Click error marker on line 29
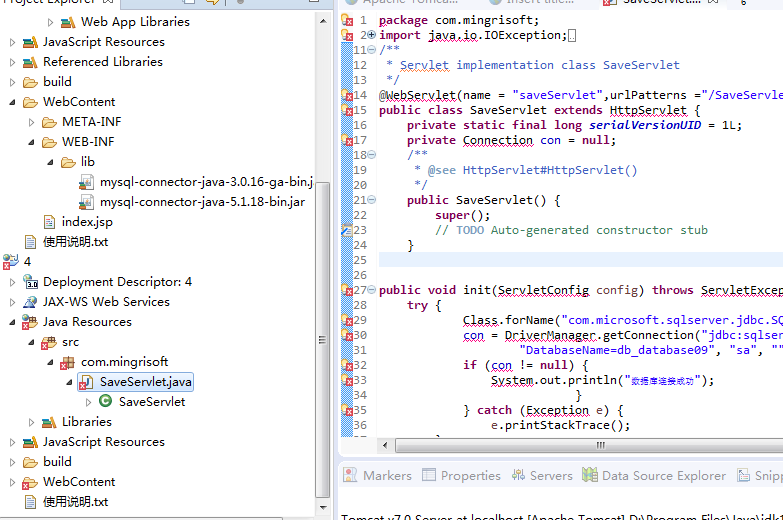 (347, 320)
